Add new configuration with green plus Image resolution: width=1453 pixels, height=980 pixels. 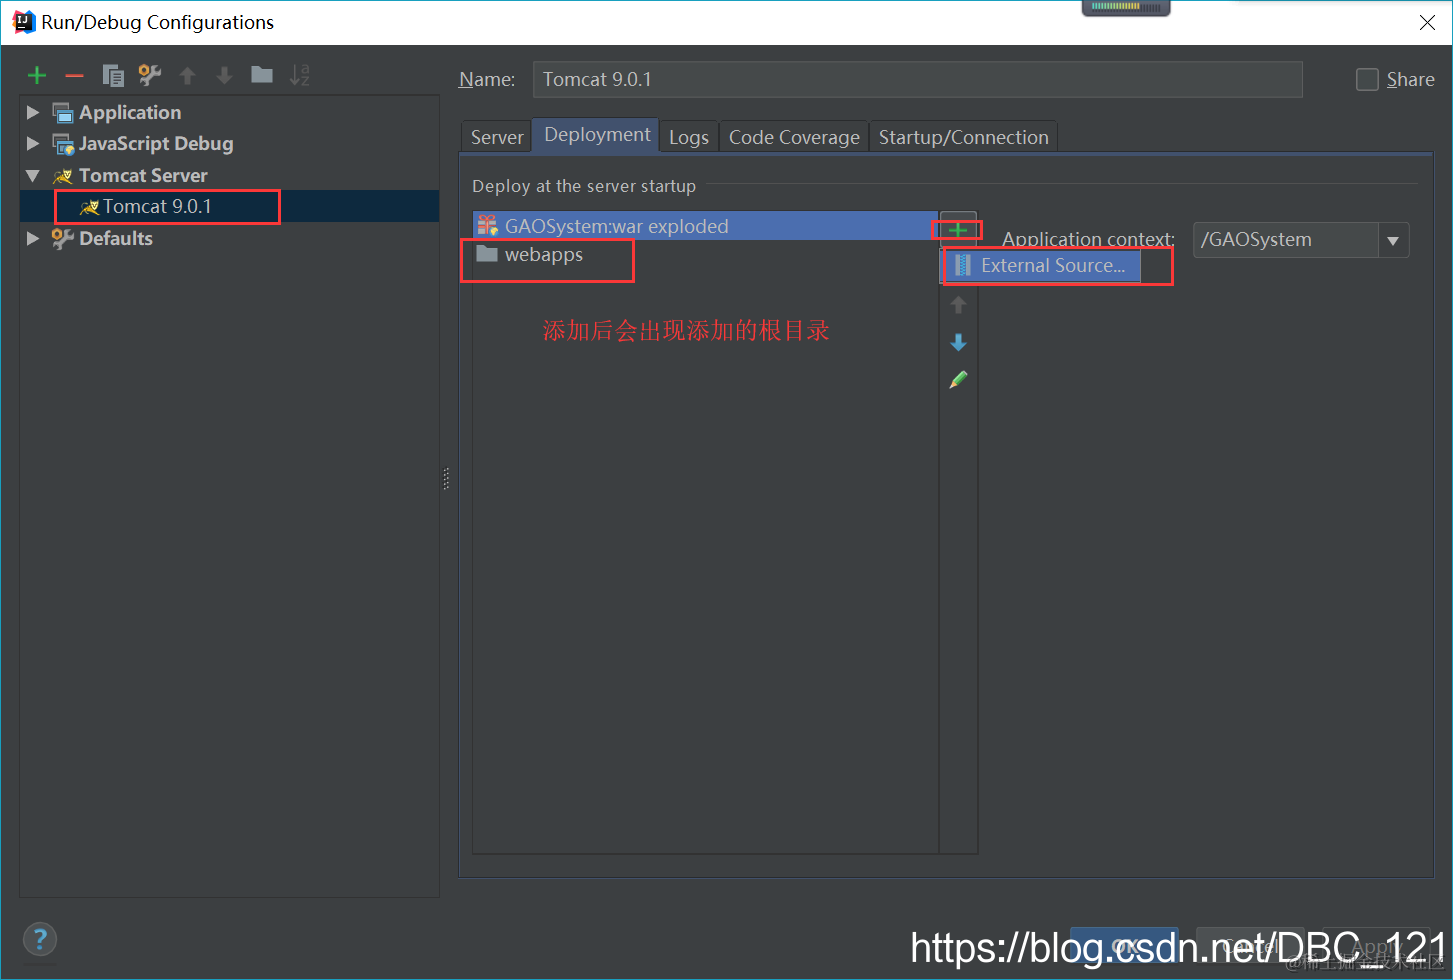(x=37, y=76)
